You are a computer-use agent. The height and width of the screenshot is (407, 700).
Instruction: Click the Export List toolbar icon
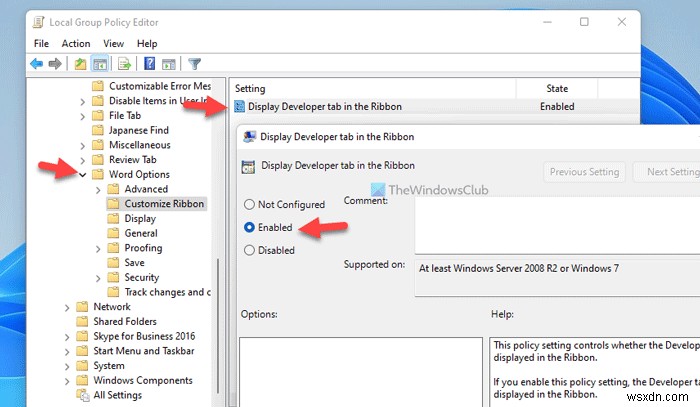124,64
